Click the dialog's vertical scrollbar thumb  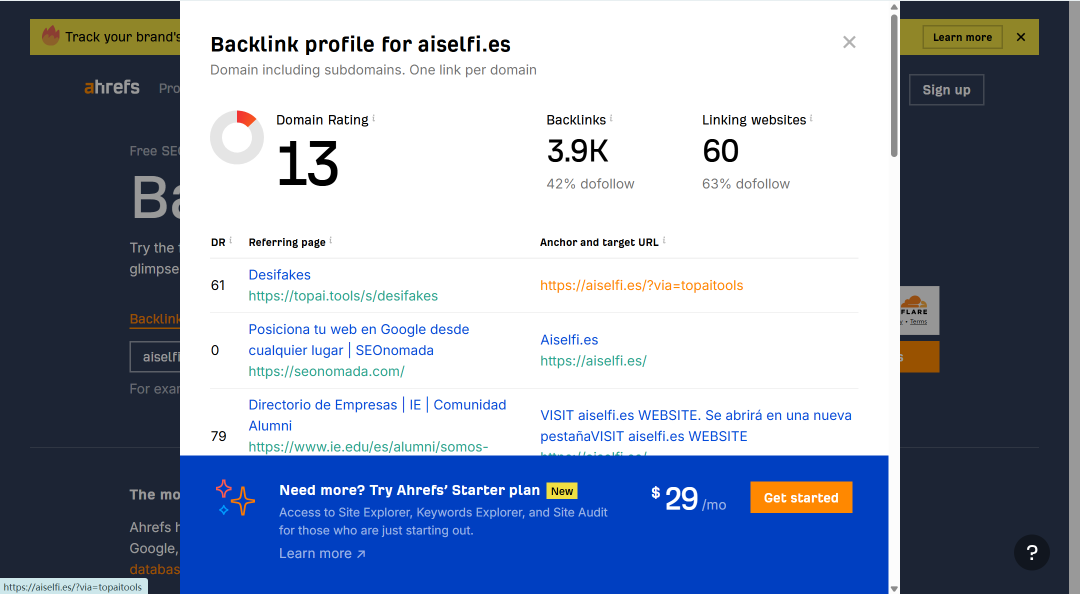(894, 85)
